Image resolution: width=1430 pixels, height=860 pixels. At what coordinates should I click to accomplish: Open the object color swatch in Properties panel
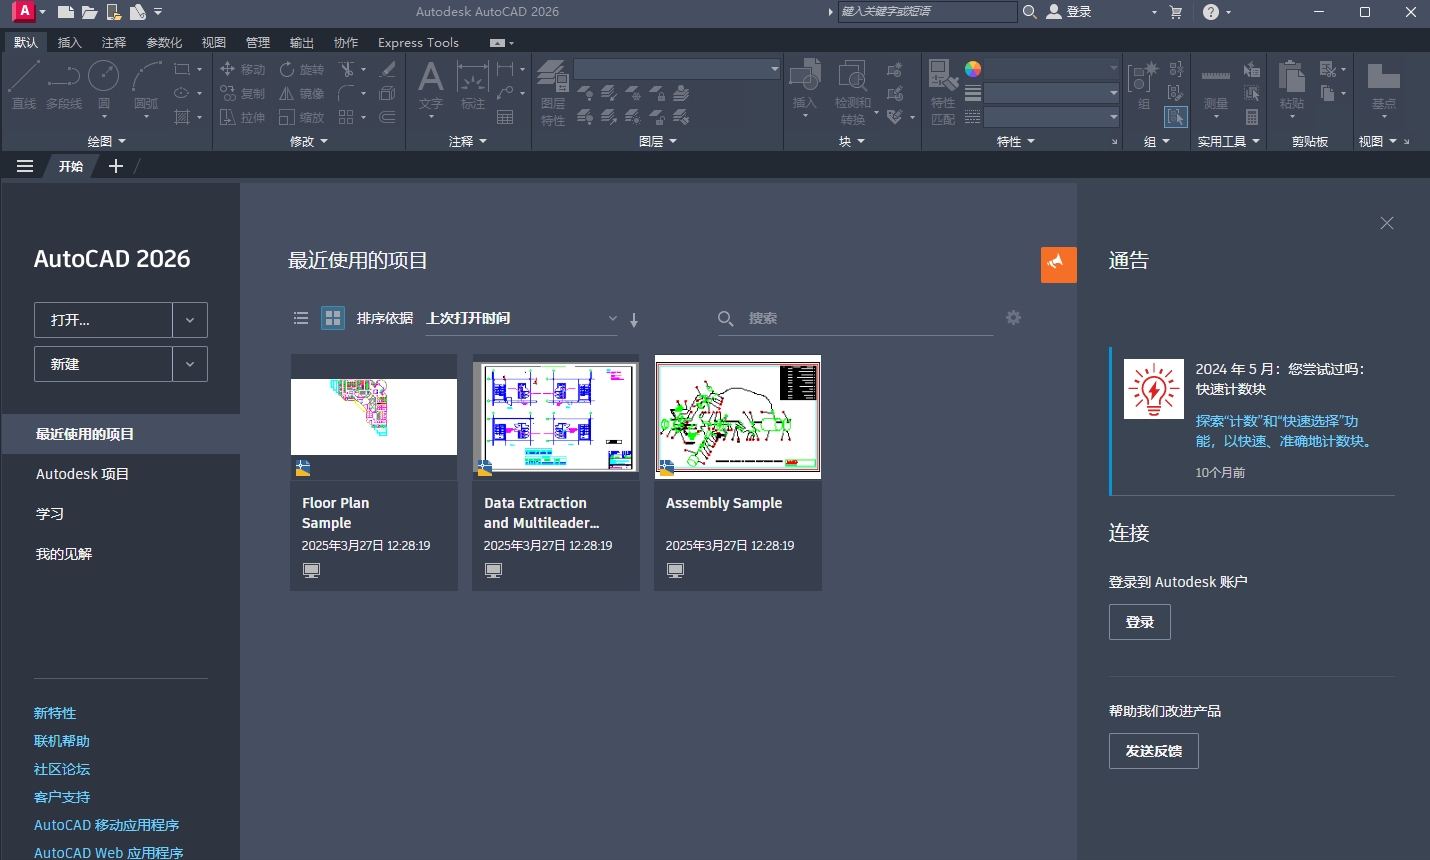point(972,68)
